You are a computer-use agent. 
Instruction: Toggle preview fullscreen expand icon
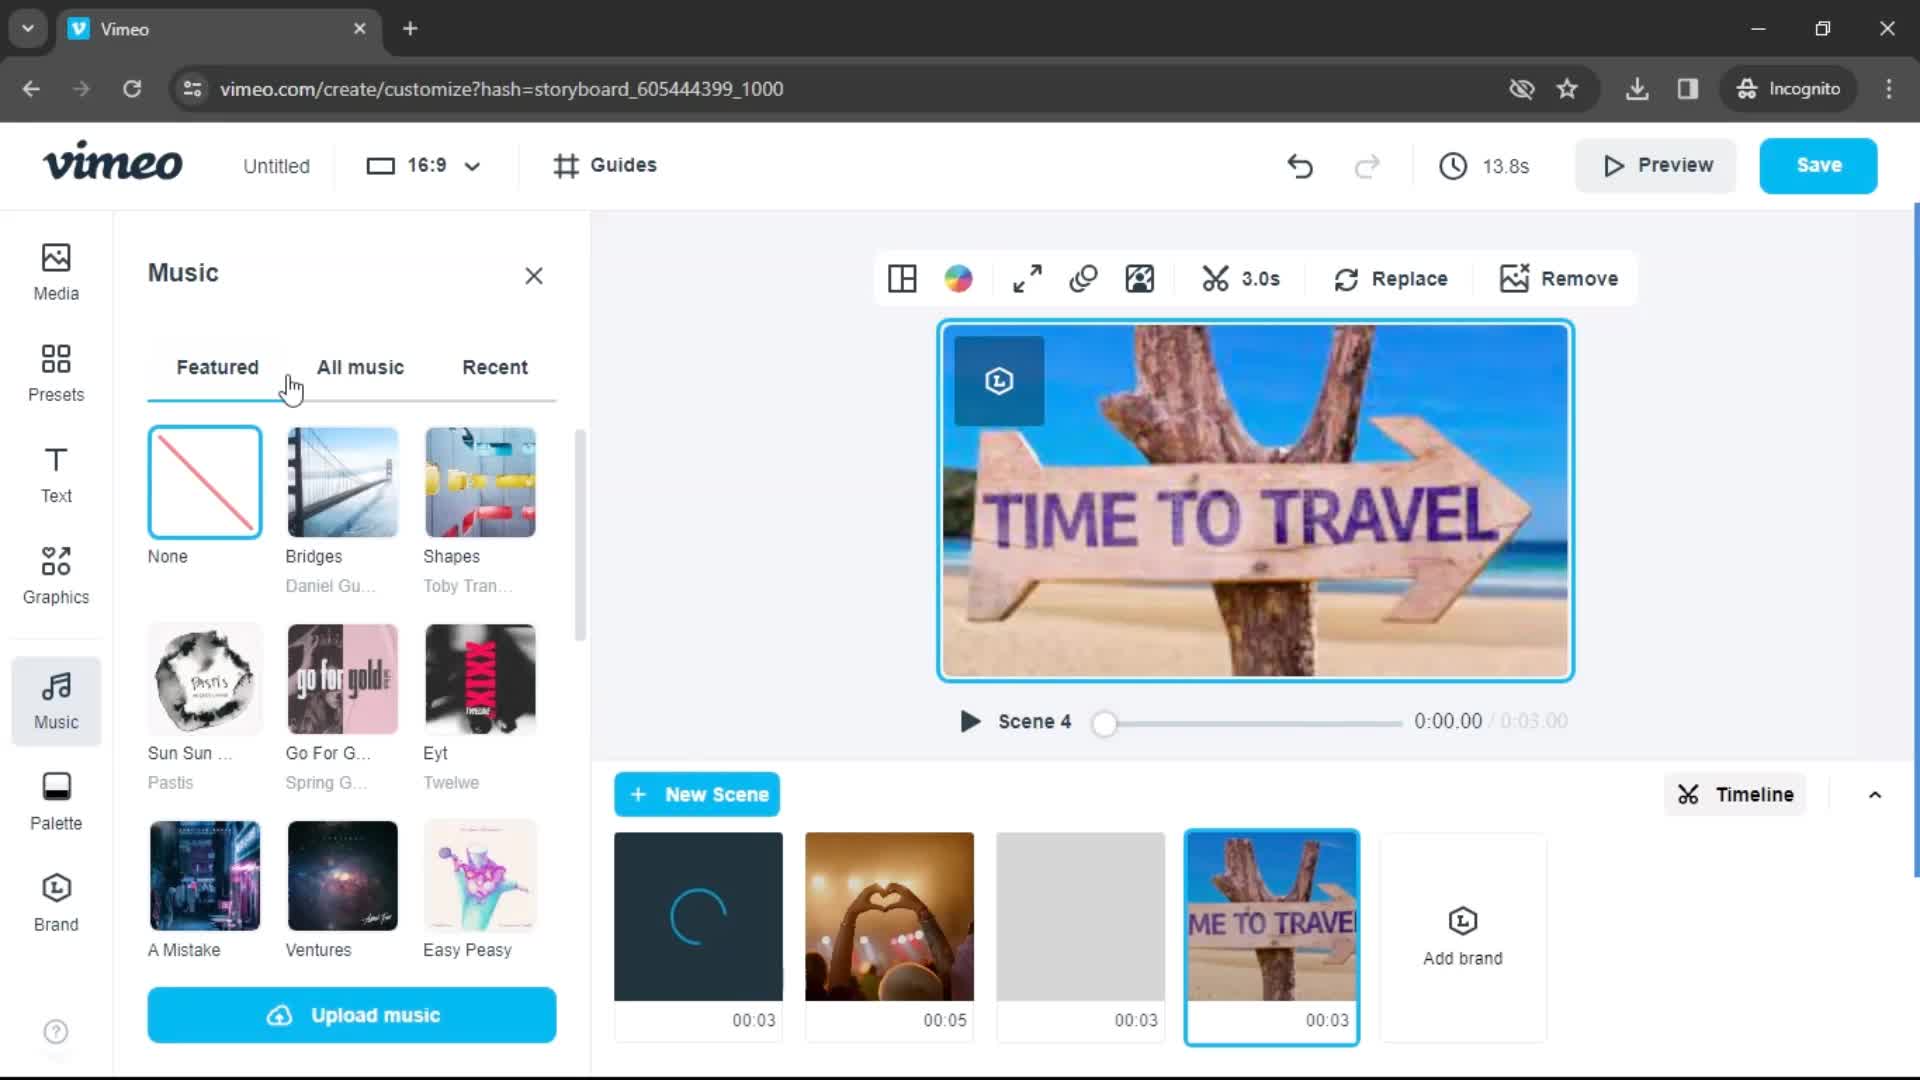pos(1026,277)
